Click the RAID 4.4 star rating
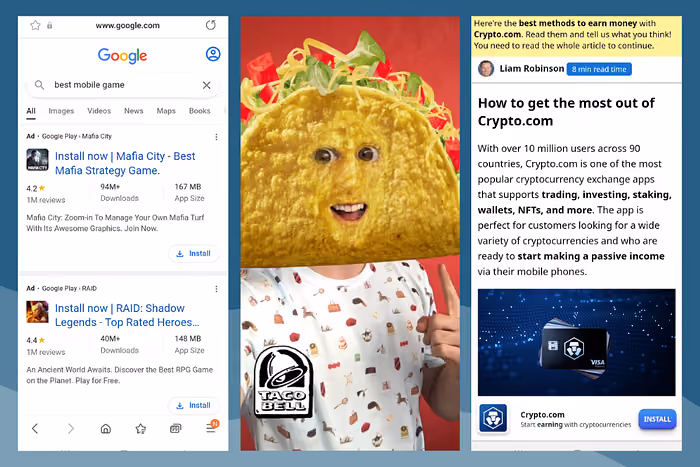 36,340
